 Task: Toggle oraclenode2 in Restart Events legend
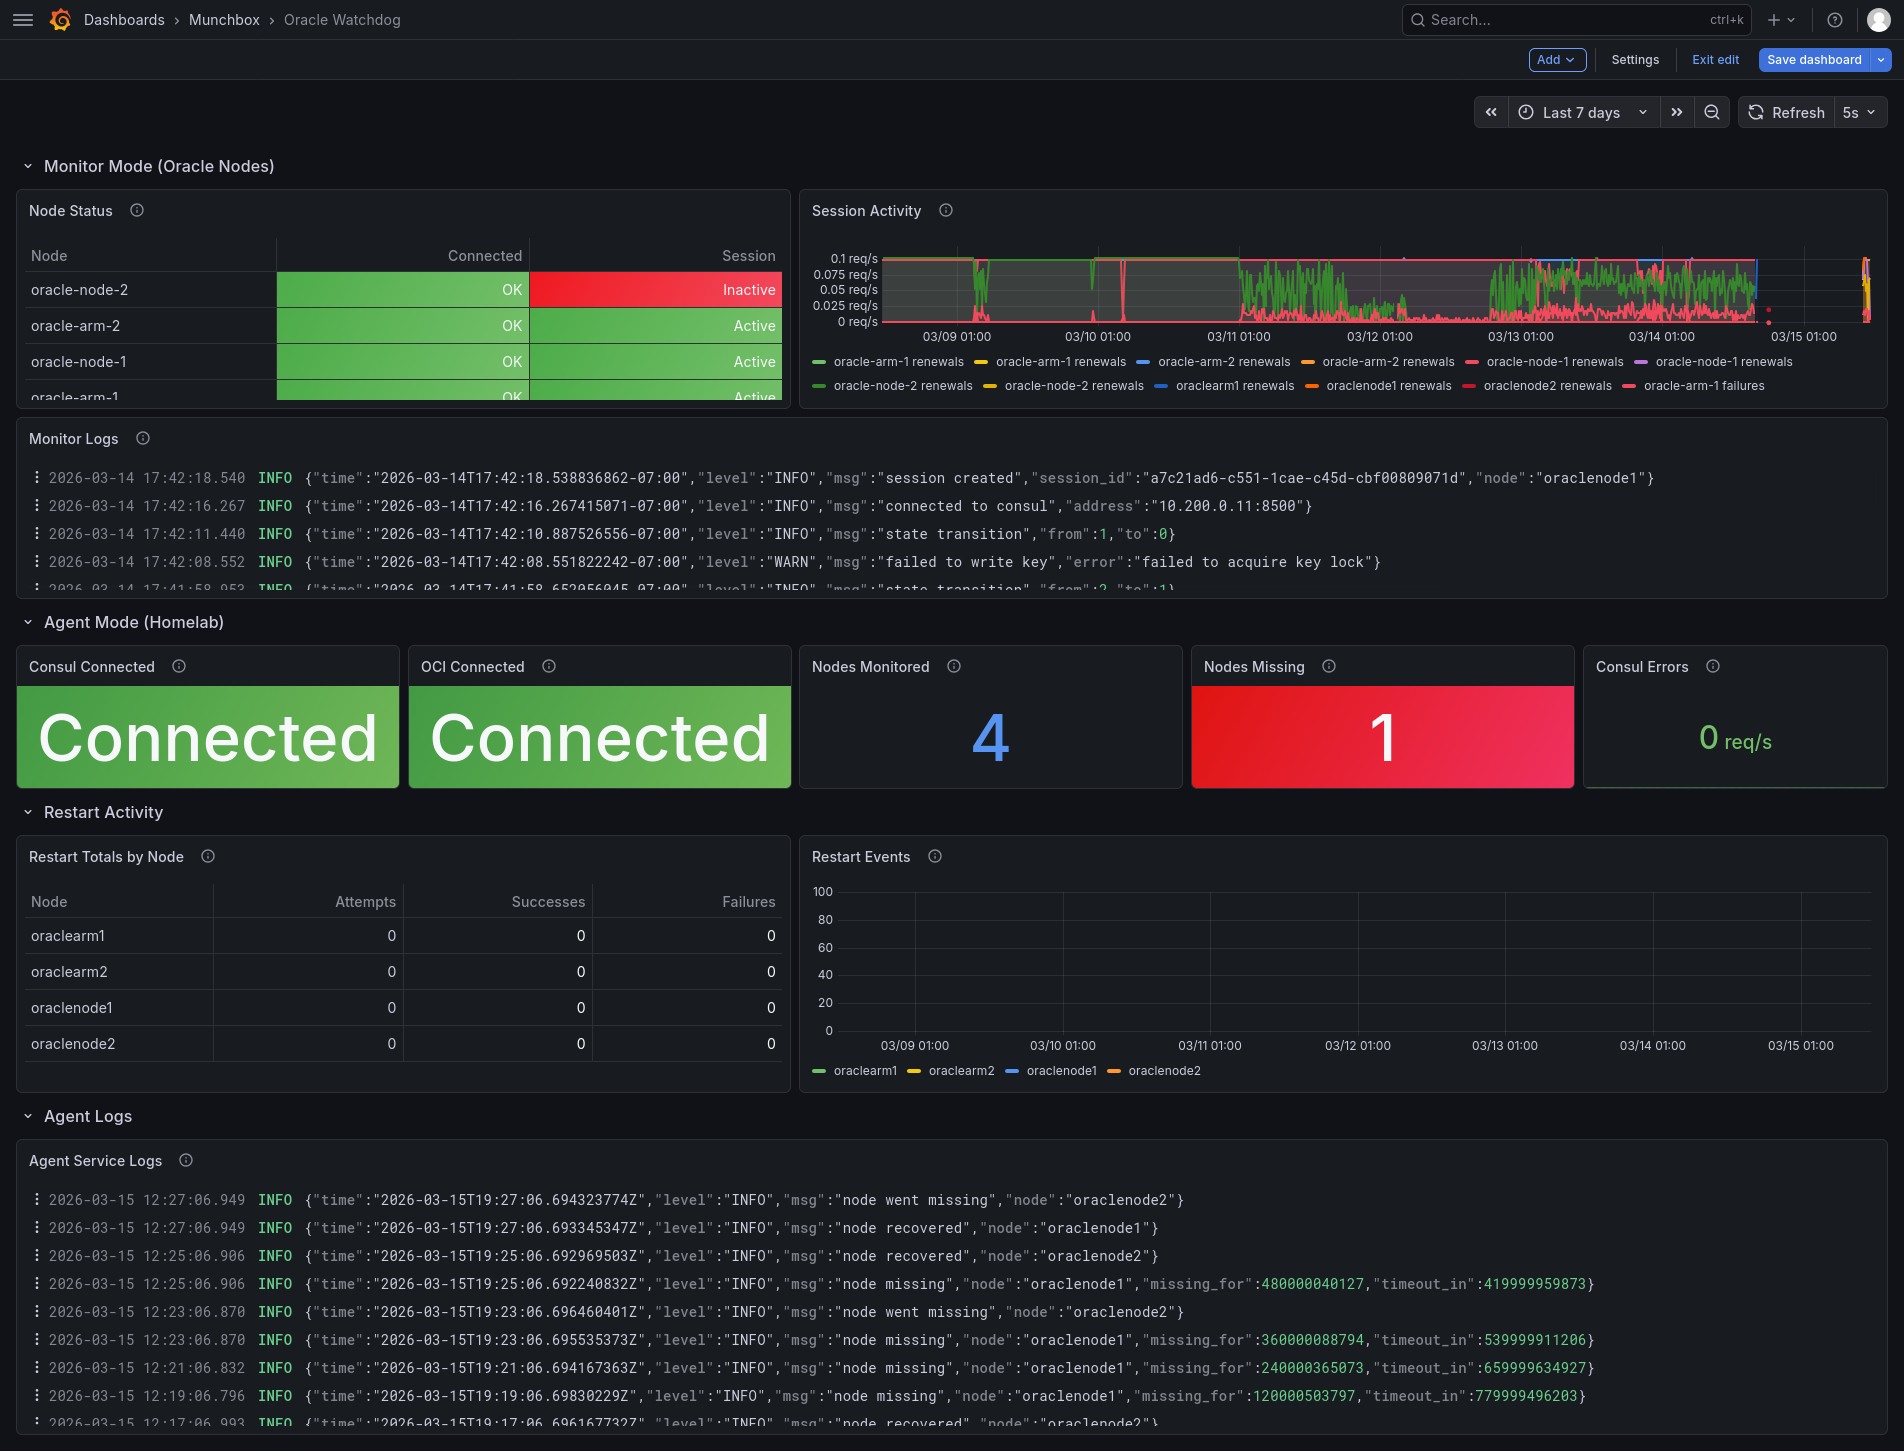pyautogui.click(x=1164, y=1071)
